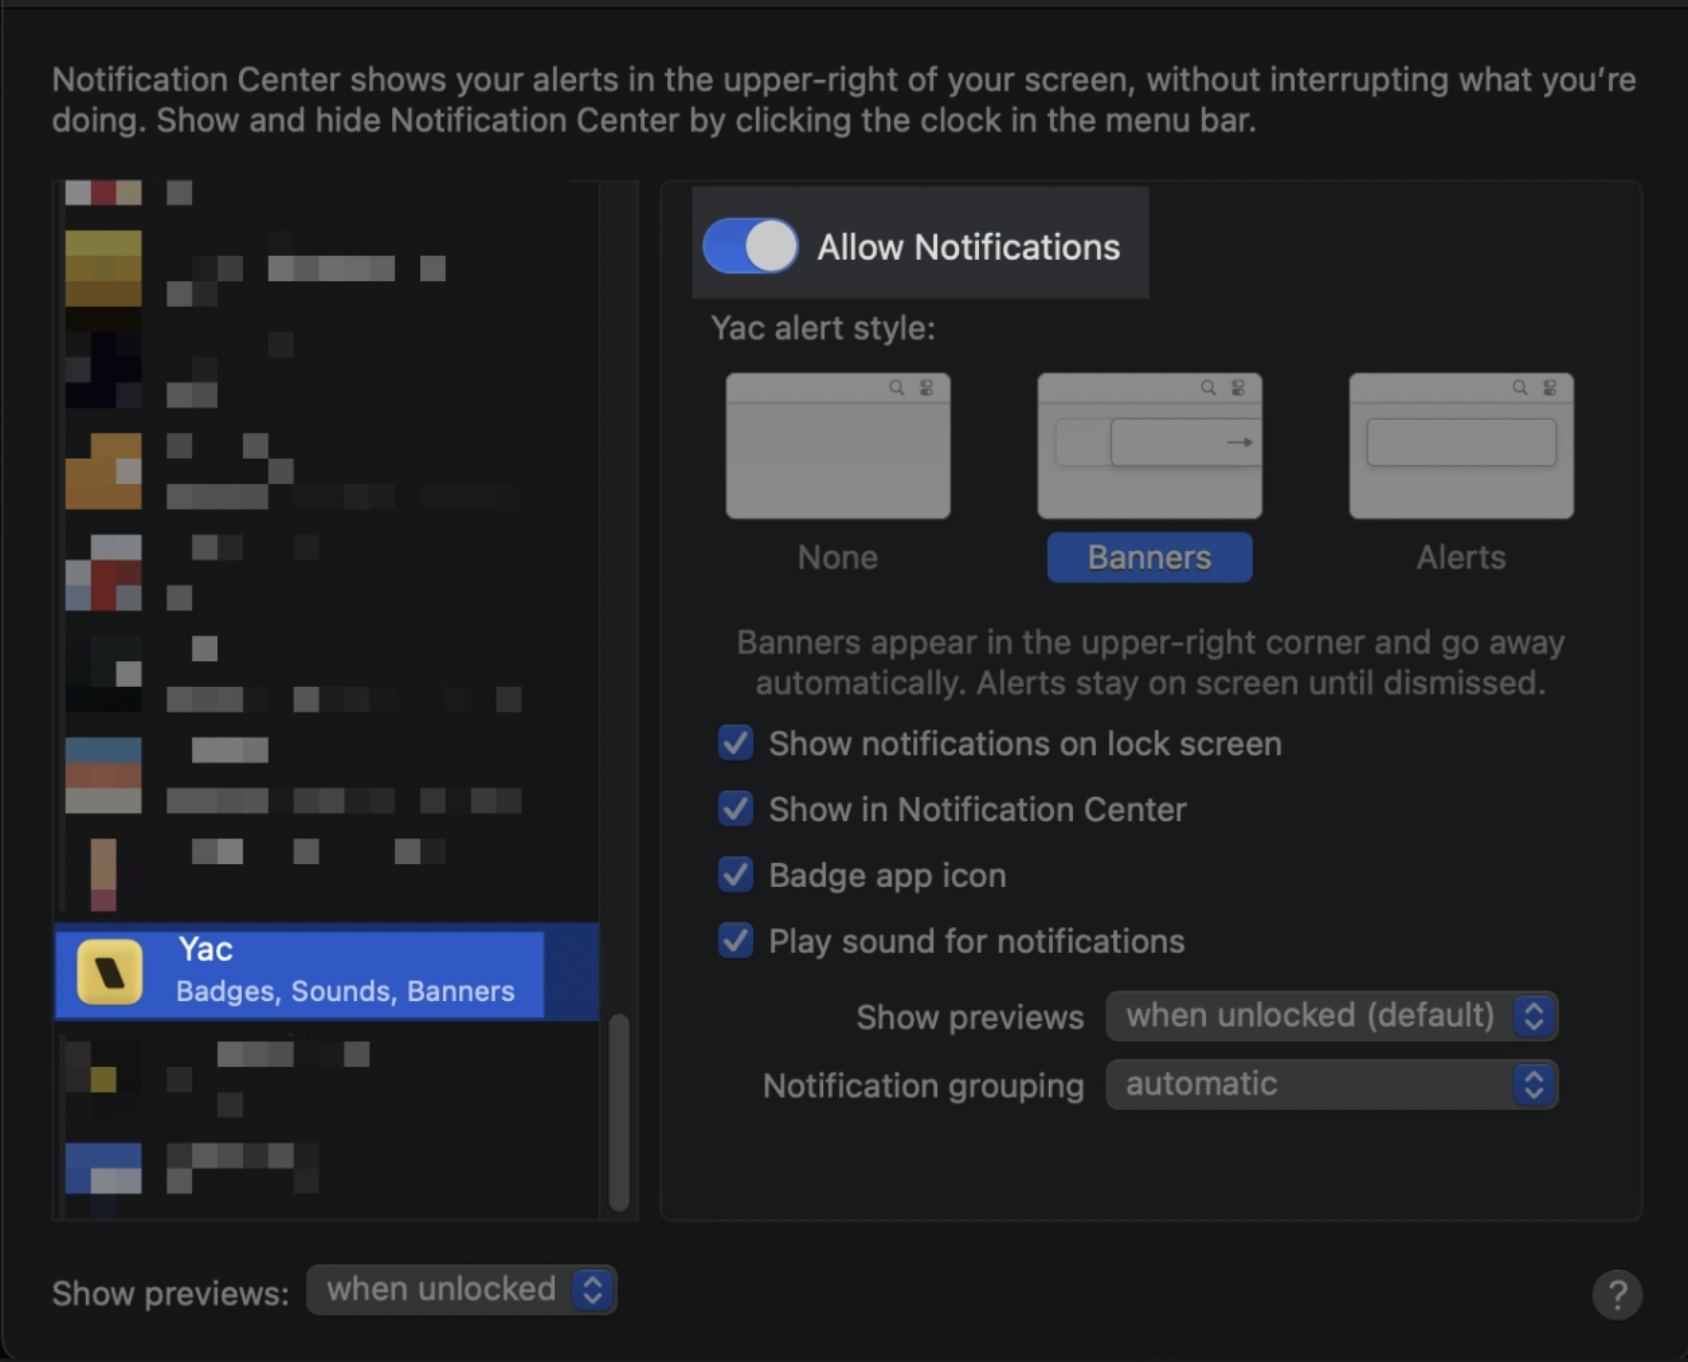Image resolution: width=1688 pixels, height=1362 pixels.
Task: Open the Notification grouping dropdown
Action: [1331, 1084]
